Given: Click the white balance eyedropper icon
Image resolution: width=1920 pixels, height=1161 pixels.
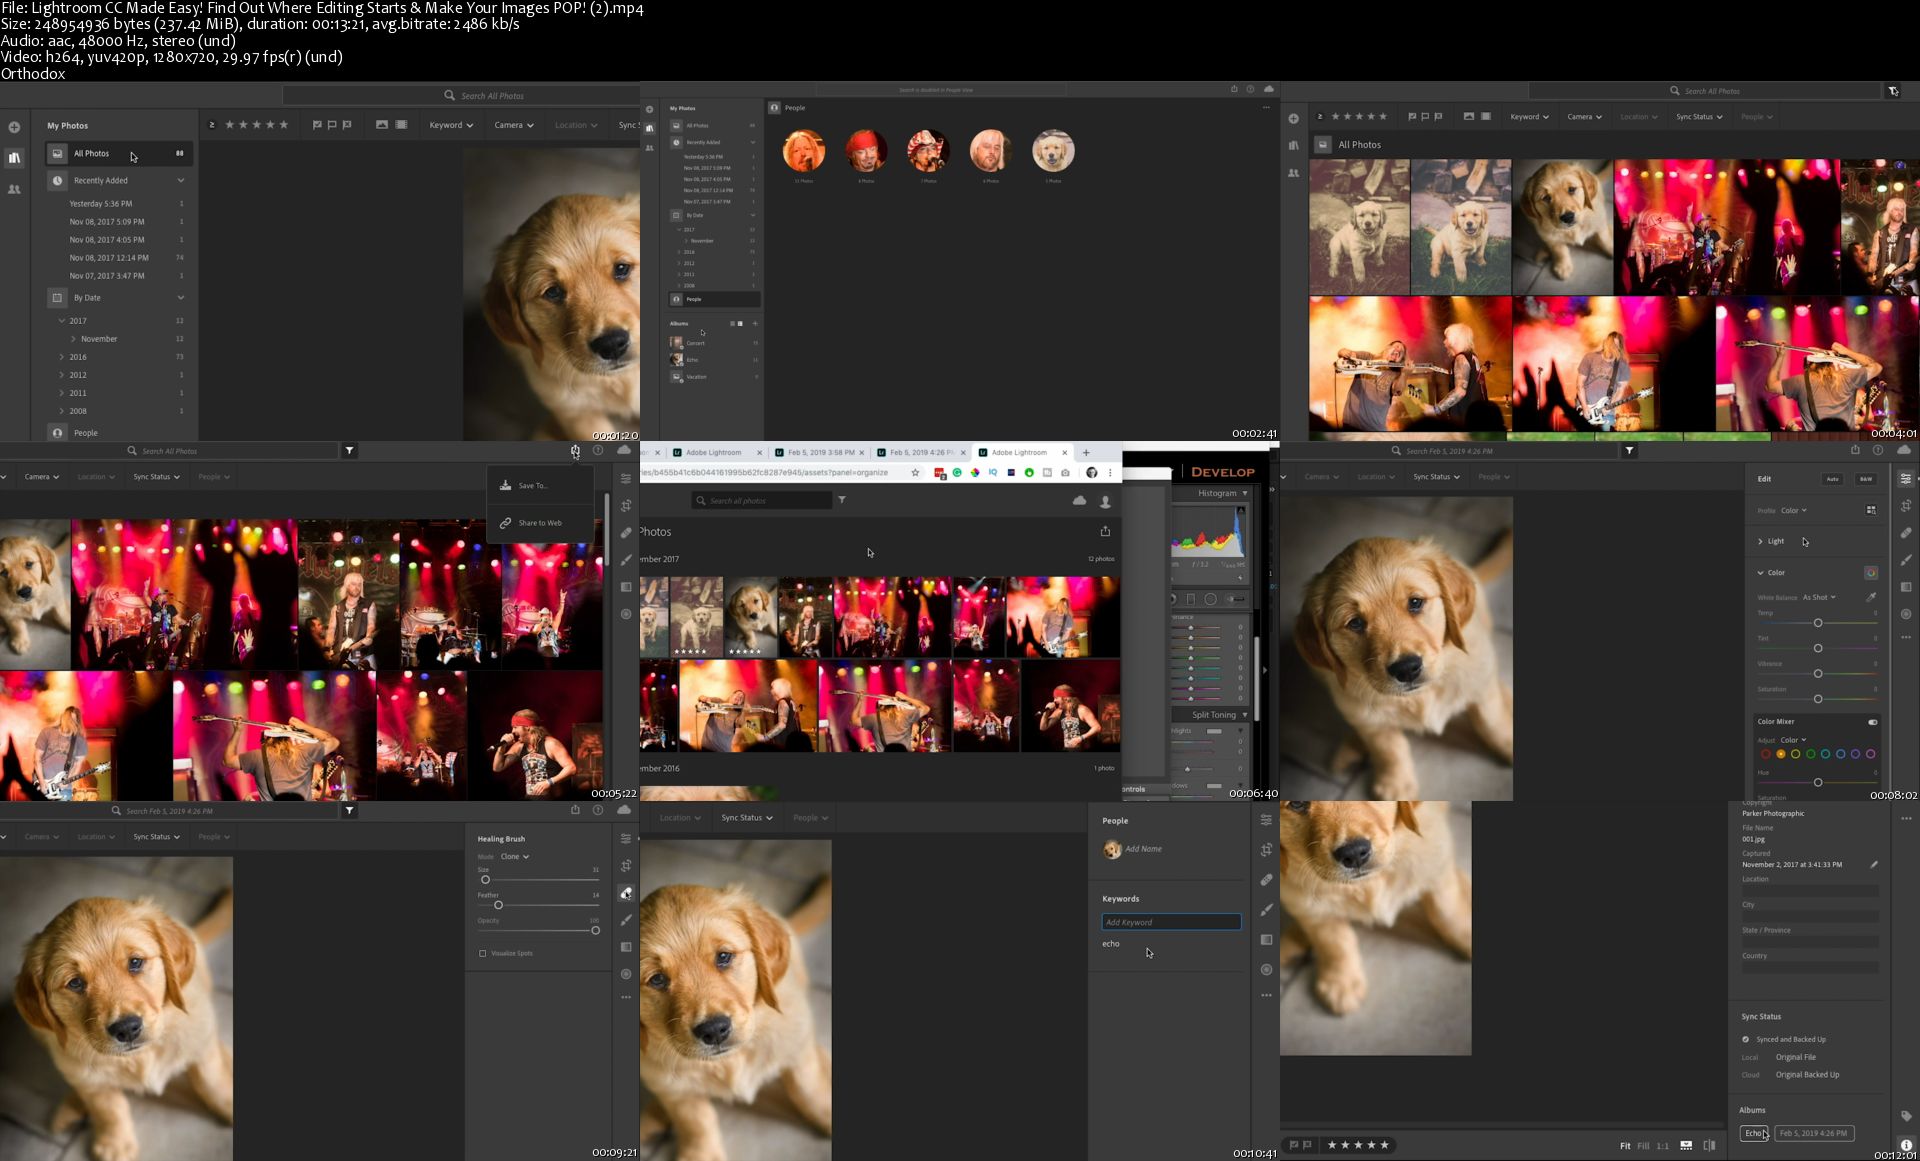Looking at the screenshot, I should 1871,597.
